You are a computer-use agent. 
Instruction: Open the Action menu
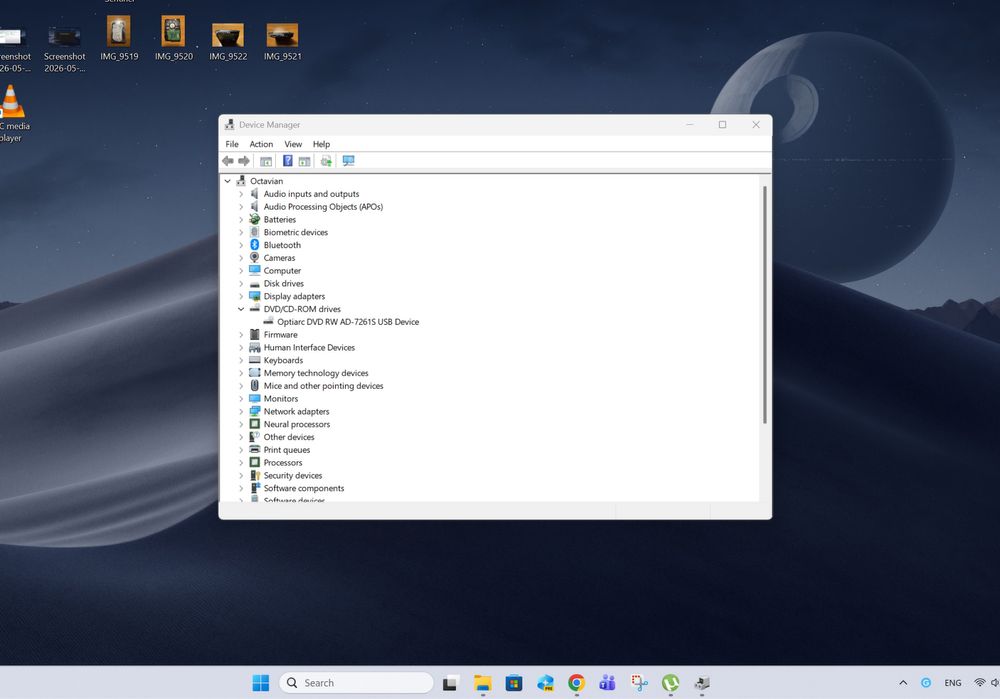(x=261, y=144)
